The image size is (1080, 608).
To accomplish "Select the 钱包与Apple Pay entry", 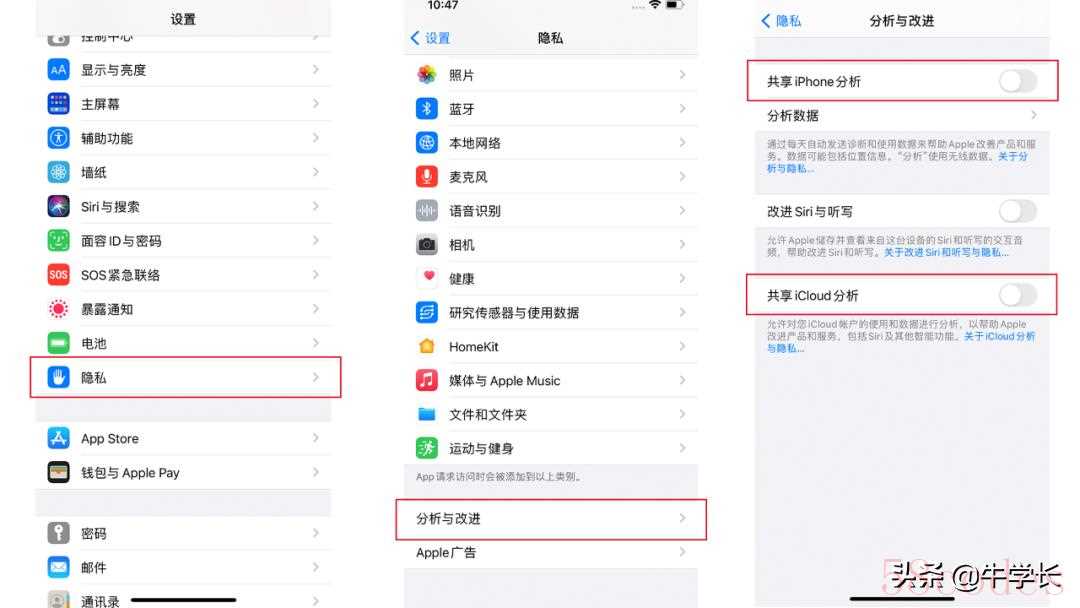I will (183, 472).
